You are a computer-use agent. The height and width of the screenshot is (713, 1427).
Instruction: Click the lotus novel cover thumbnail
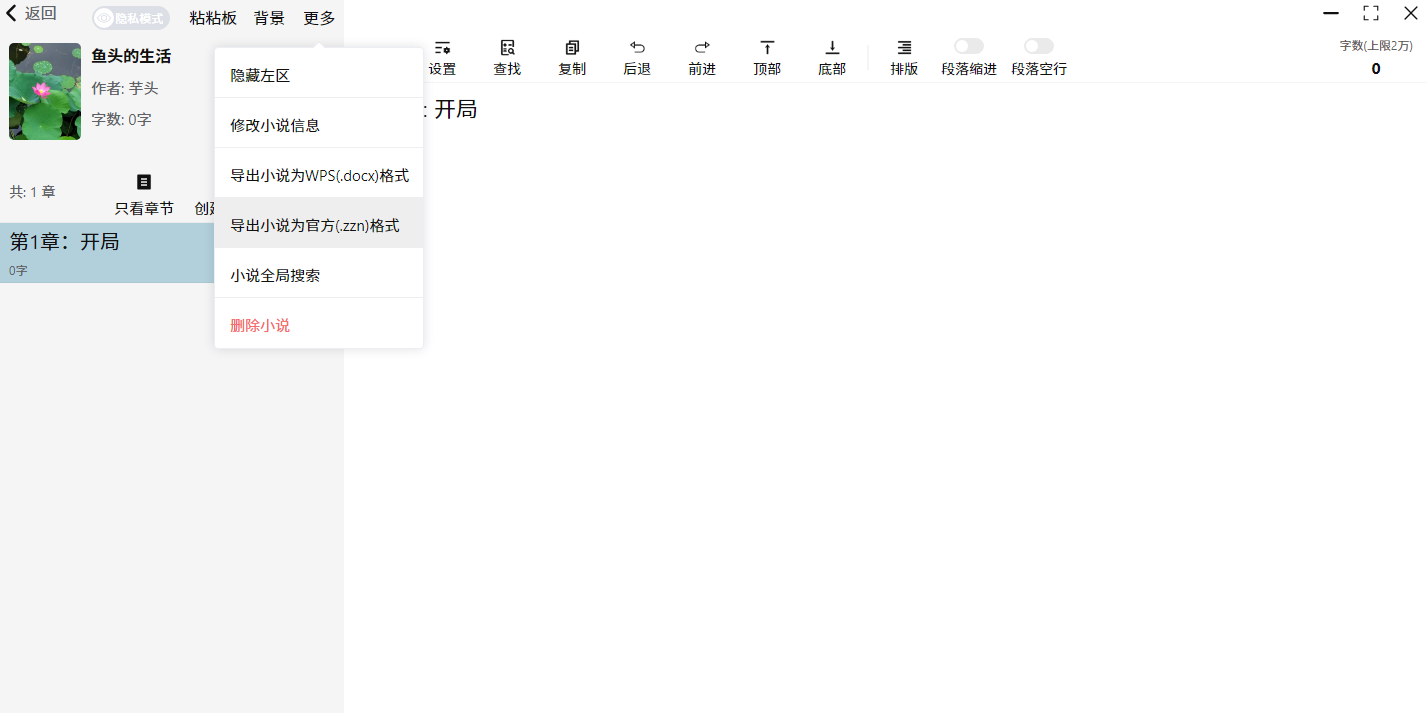[45, 91]
